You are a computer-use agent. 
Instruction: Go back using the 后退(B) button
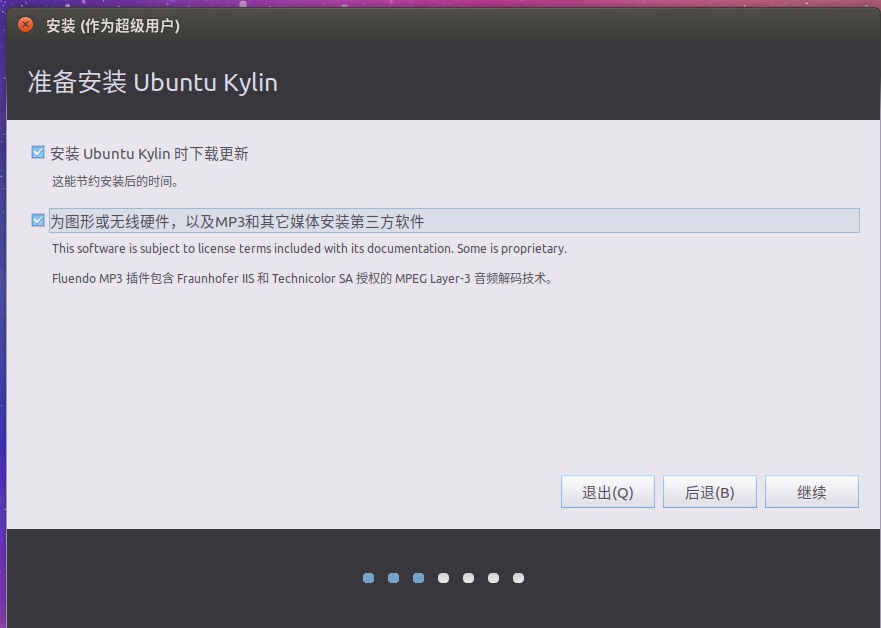709,492
